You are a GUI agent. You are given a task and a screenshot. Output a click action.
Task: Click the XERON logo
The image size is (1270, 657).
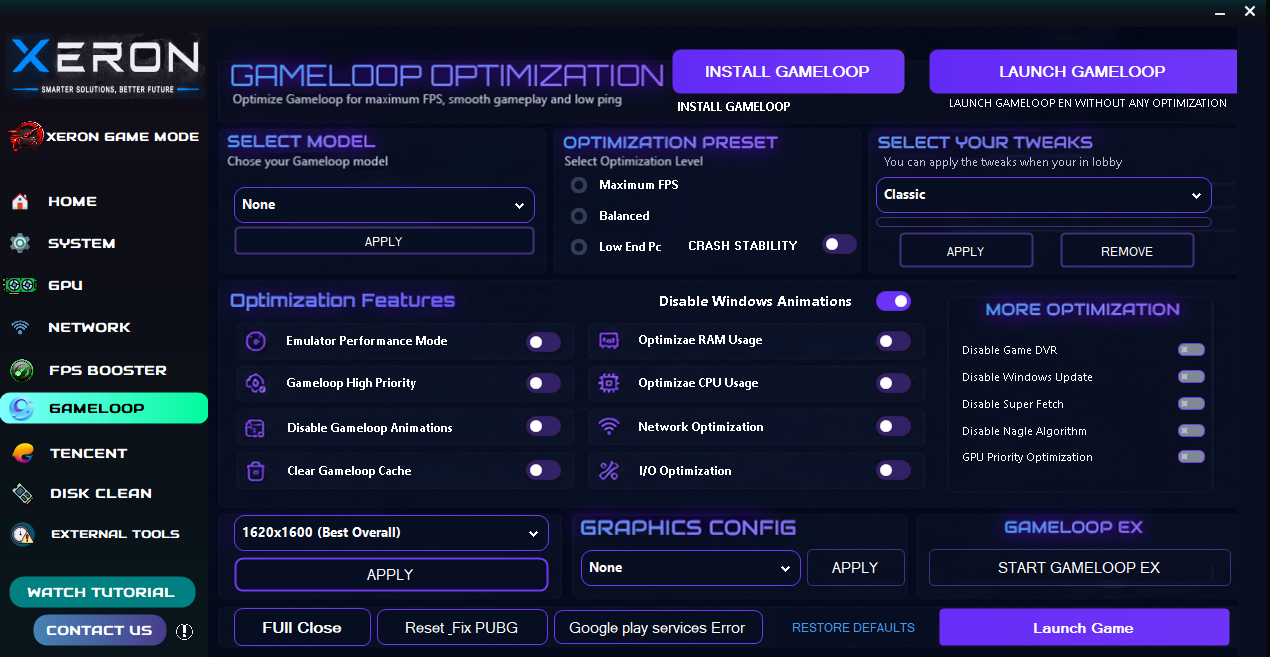point(105,65)
